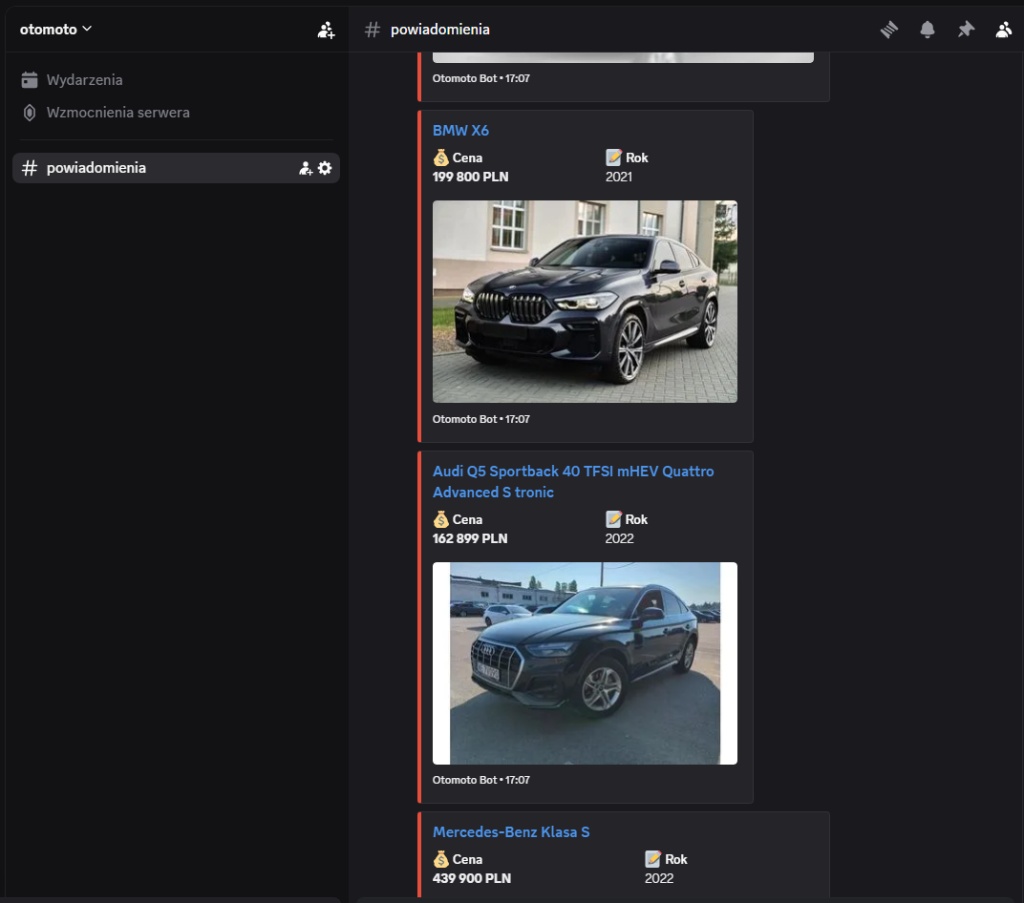Click the 439 900 PLN price text
This screenshot has height=903, width=1024.
[x=472, y=878]
